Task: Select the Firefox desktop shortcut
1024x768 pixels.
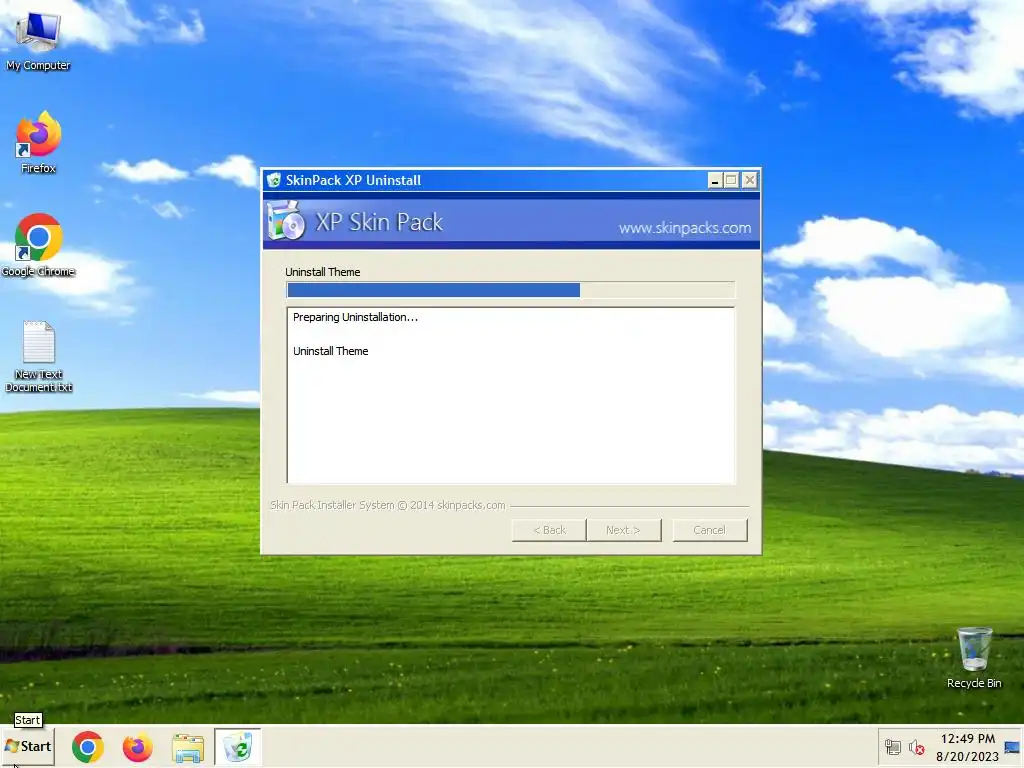Action: click(38, 142)
